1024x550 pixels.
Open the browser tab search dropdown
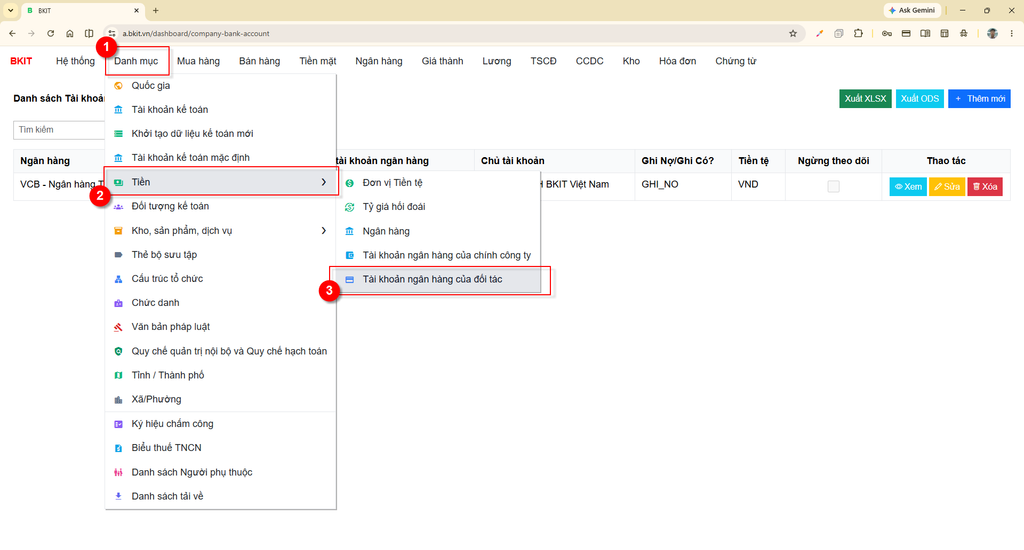pyautogui.click(x=10, y=10)
